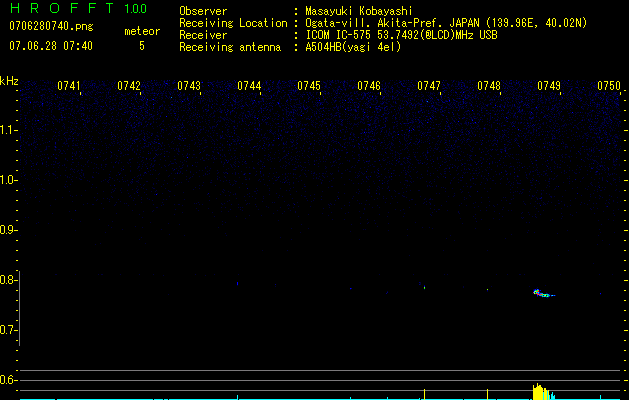
Task: Click the Observer label
Action: (x=203, y=11)
